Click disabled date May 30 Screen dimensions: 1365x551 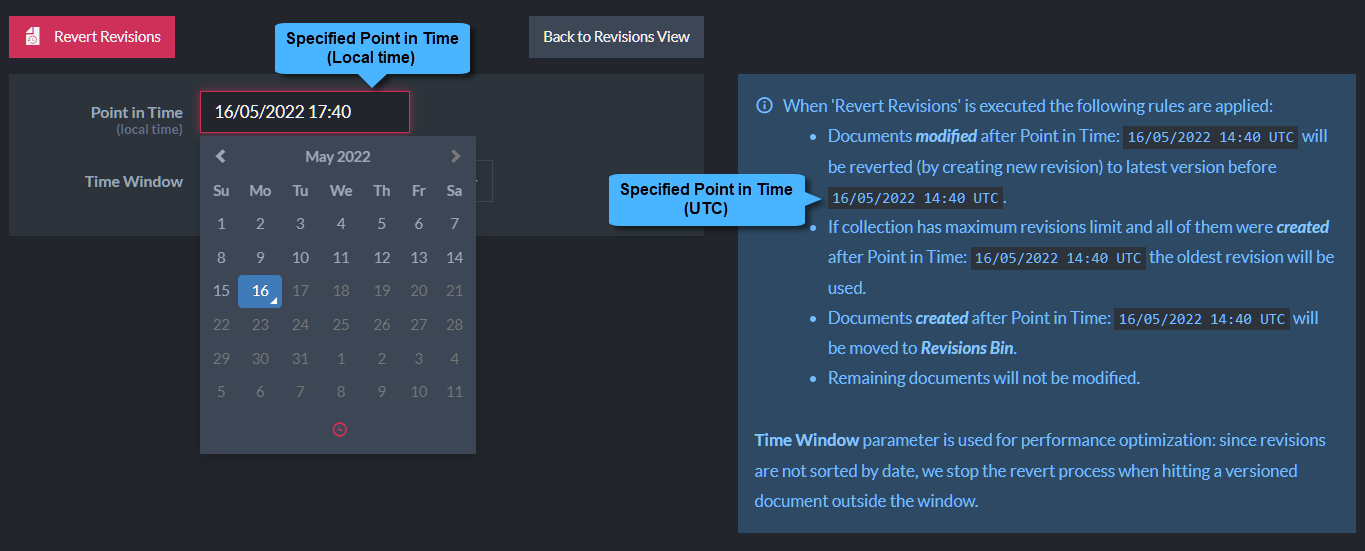pos(260,358)
